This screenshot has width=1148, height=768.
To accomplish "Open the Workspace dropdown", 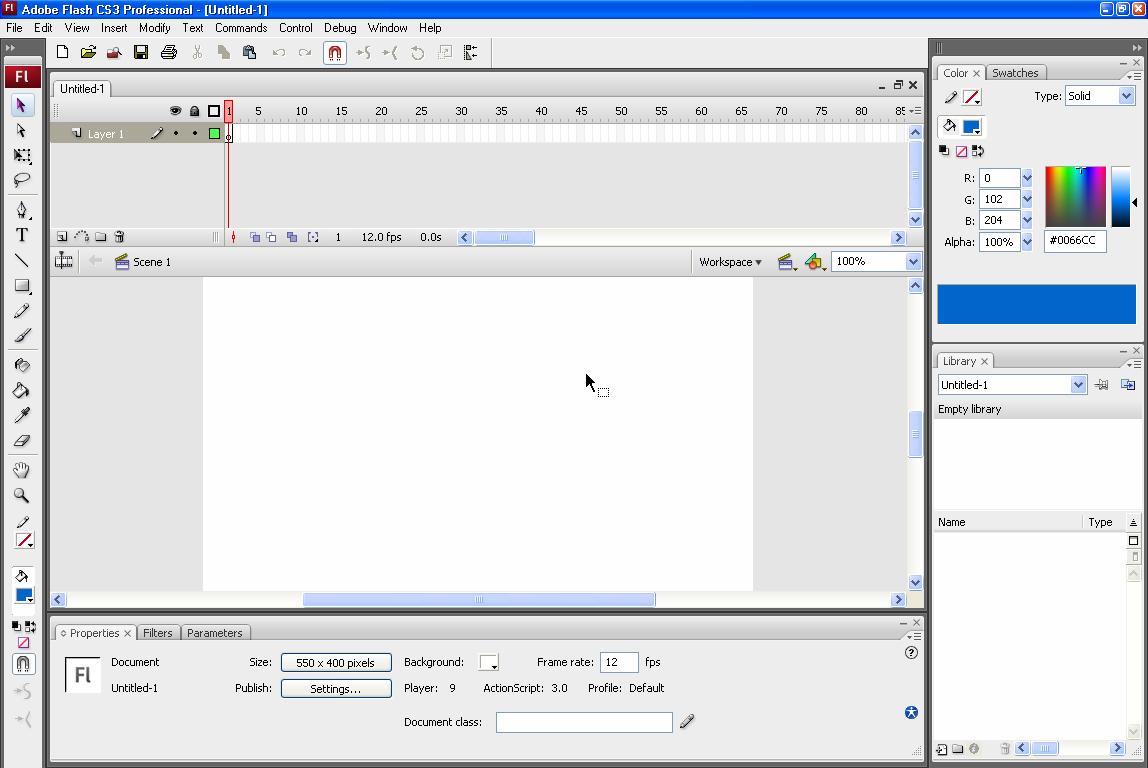I will (x=731, y=261).
